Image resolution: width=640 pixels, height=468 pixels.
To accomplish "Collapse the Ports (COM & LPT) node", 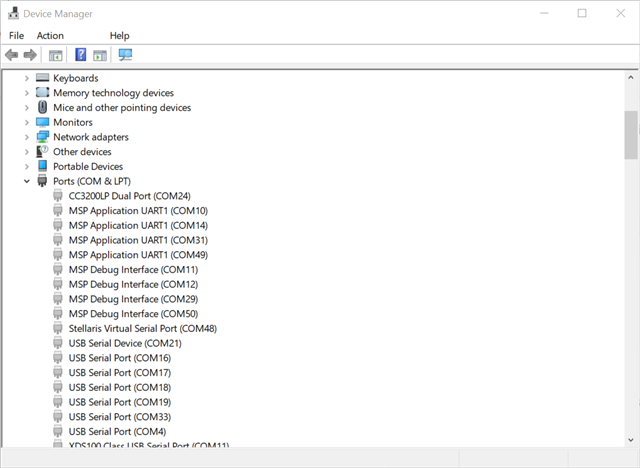I will tap(27, 181).
